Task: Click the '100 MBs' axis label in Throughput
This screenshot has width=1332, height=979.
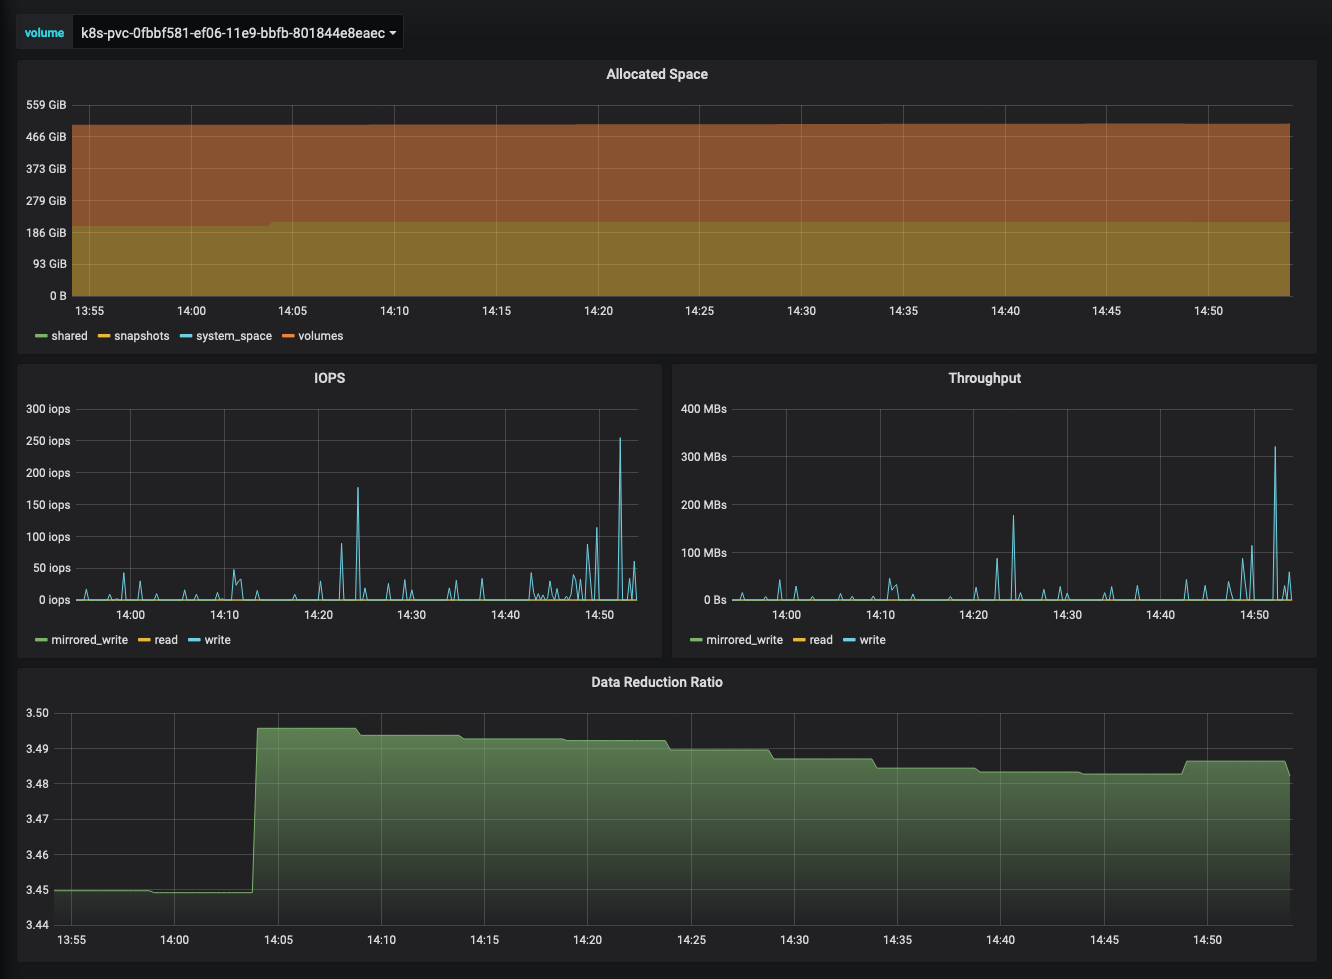Action: coord(704,553)
